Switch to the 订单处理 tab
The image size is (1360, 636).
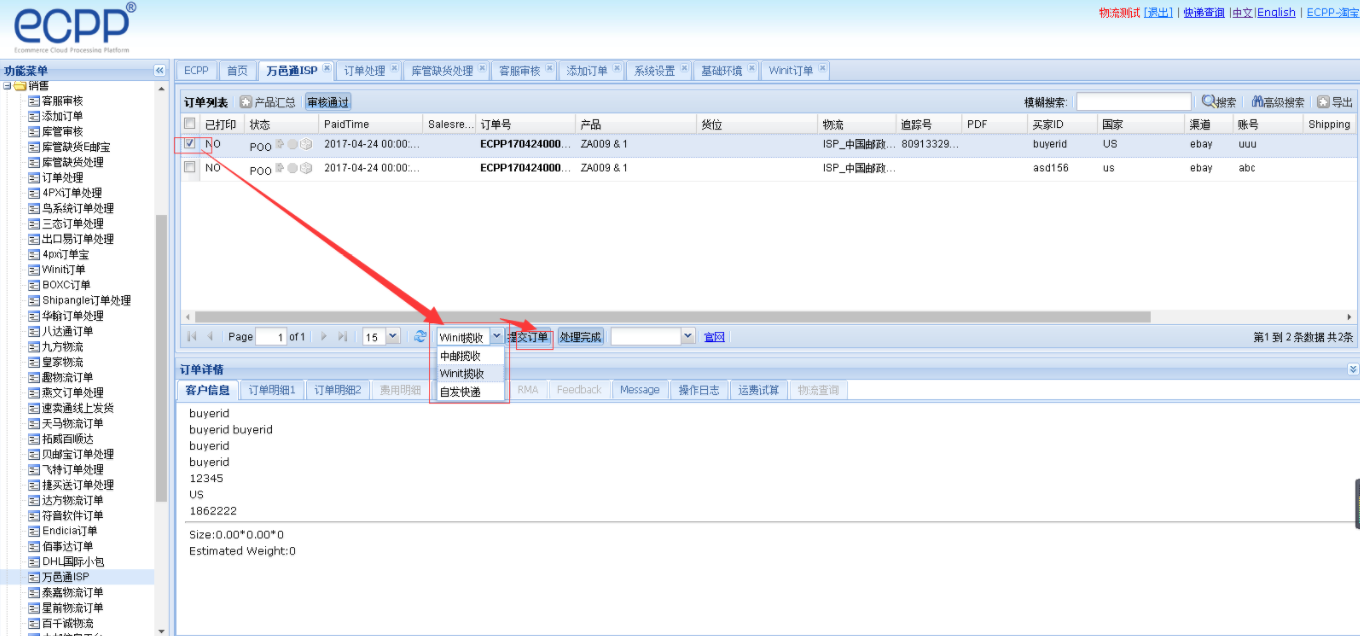(364, 71)
